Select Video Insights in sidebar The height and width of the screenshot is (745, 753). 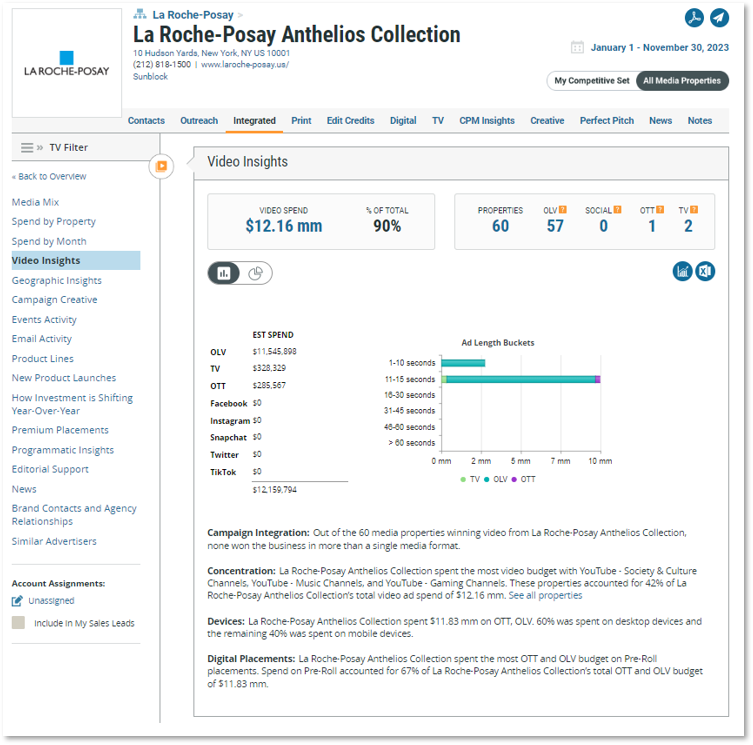click(x=76, y=260)
